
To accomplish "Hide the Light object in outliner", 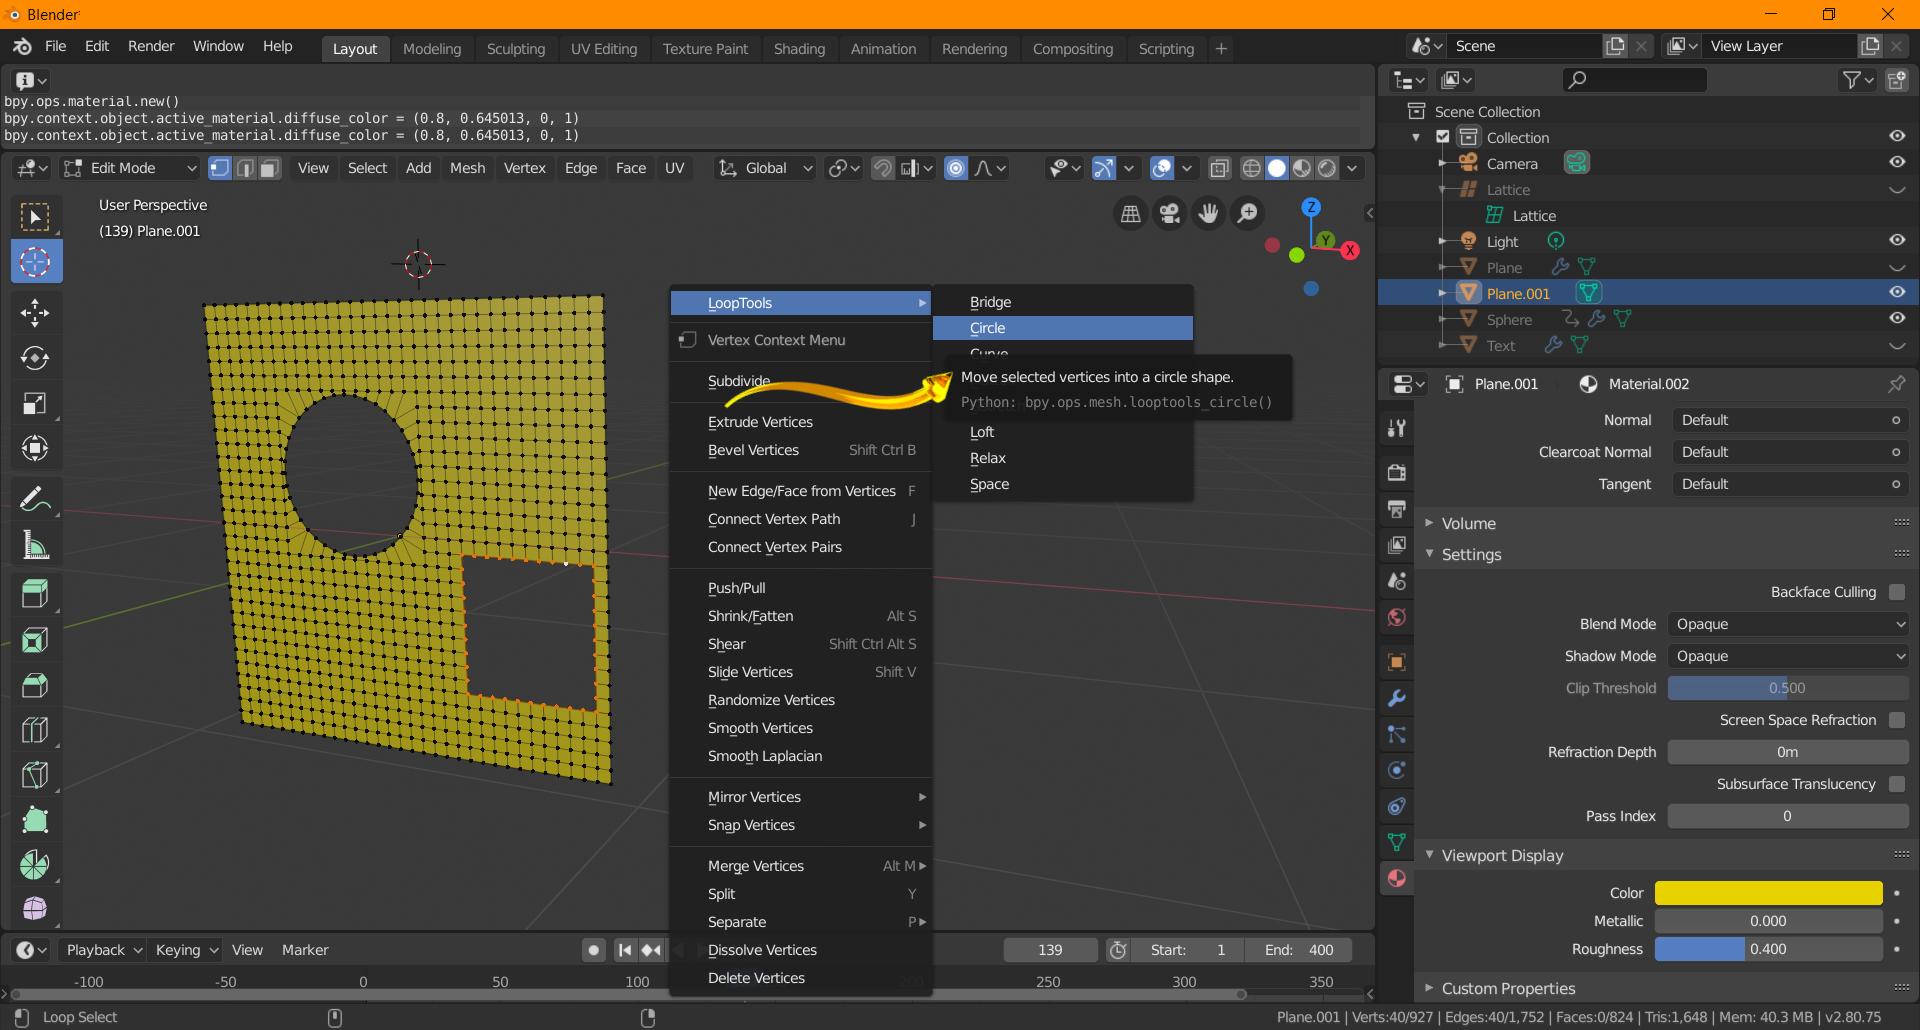I will [1896, 240].
